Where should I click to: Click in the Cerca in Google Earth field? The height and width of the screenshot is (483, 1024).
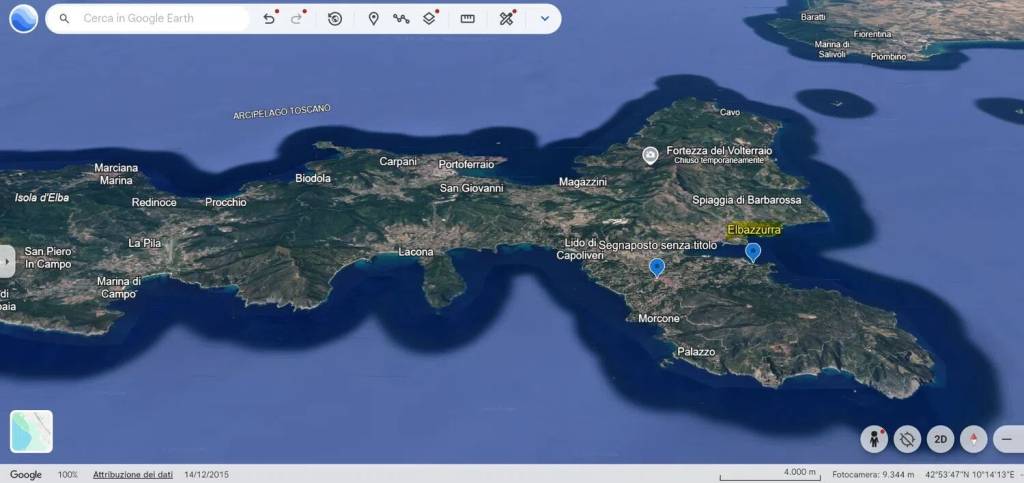click(160, 19)
